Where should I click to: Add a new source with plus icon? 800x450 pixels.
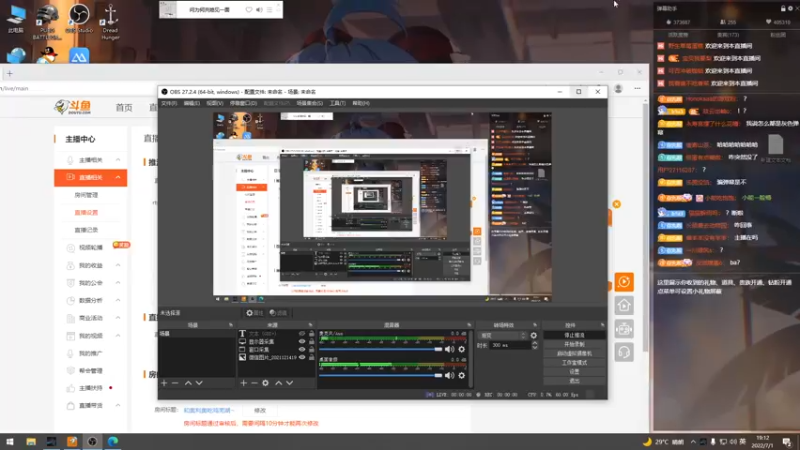243,383
